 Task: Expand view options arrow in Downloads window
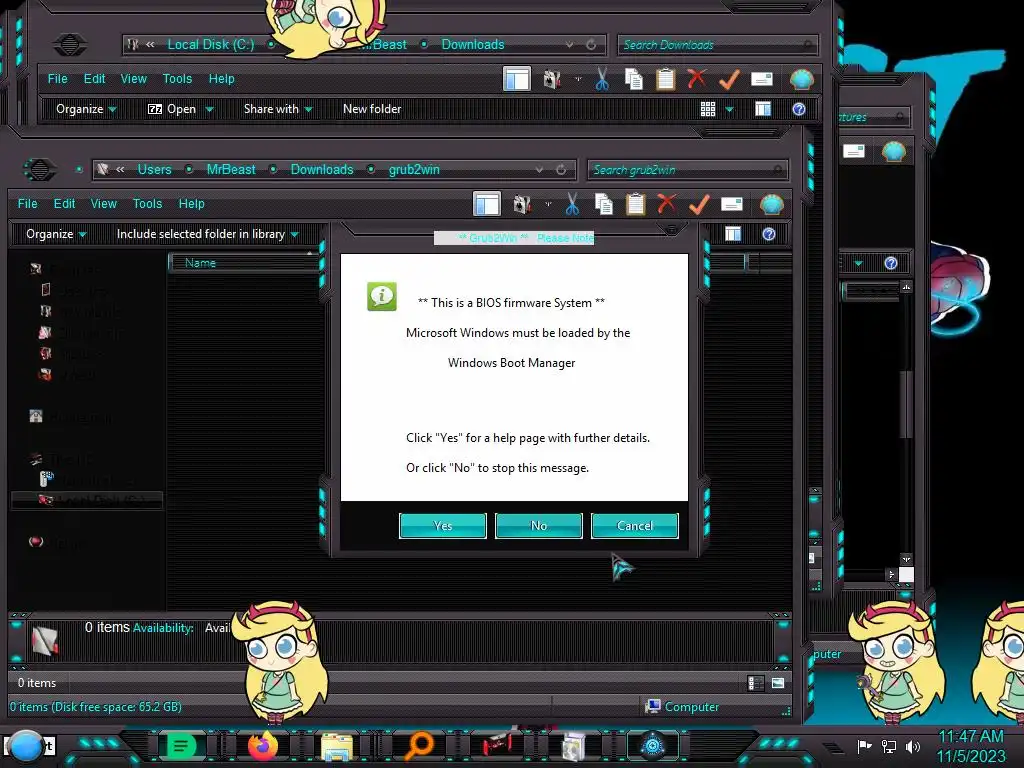tap(729, 110)
